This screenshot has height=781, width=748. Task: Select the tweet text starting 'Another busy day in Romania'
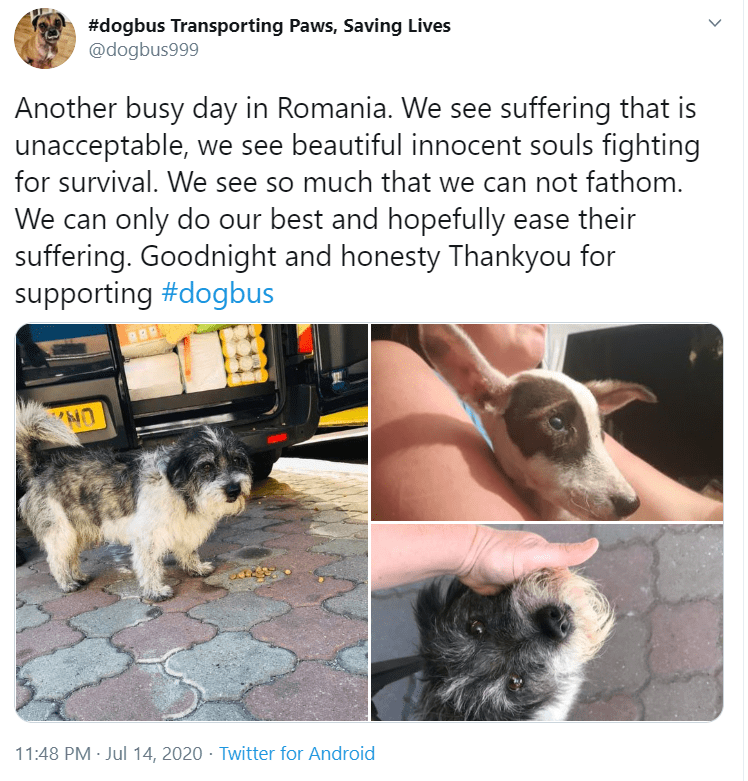click(x=358, y=200)
